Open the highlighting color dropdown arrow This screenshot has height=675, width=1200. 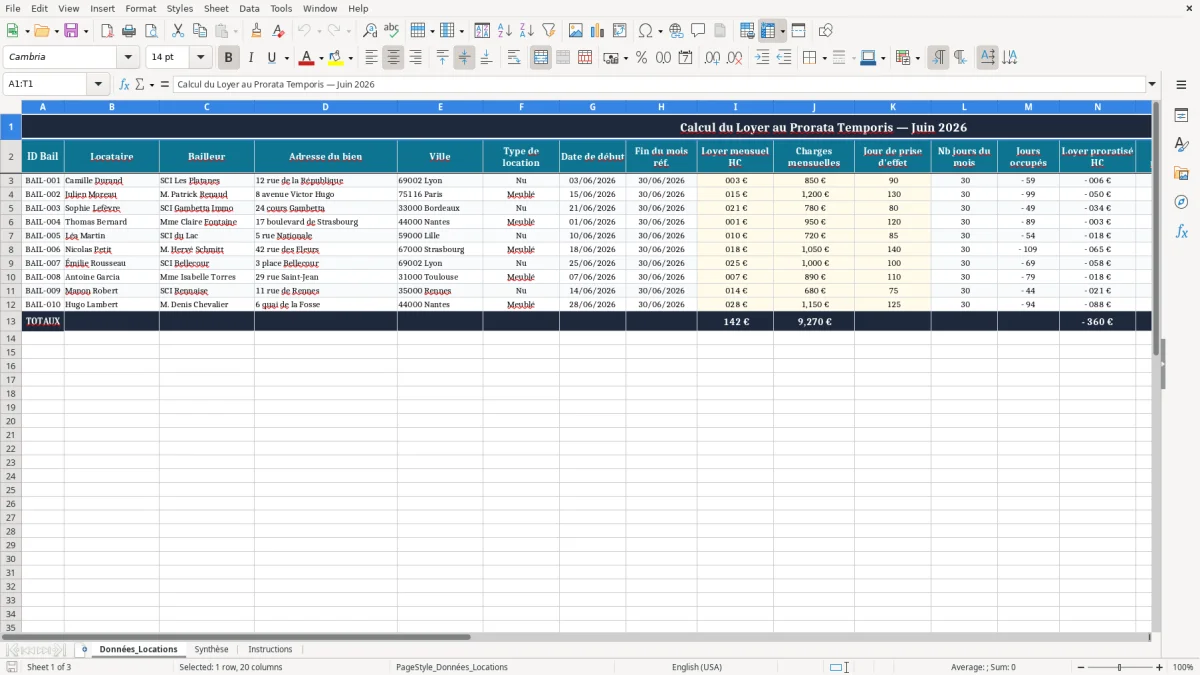tap(350, 58)
